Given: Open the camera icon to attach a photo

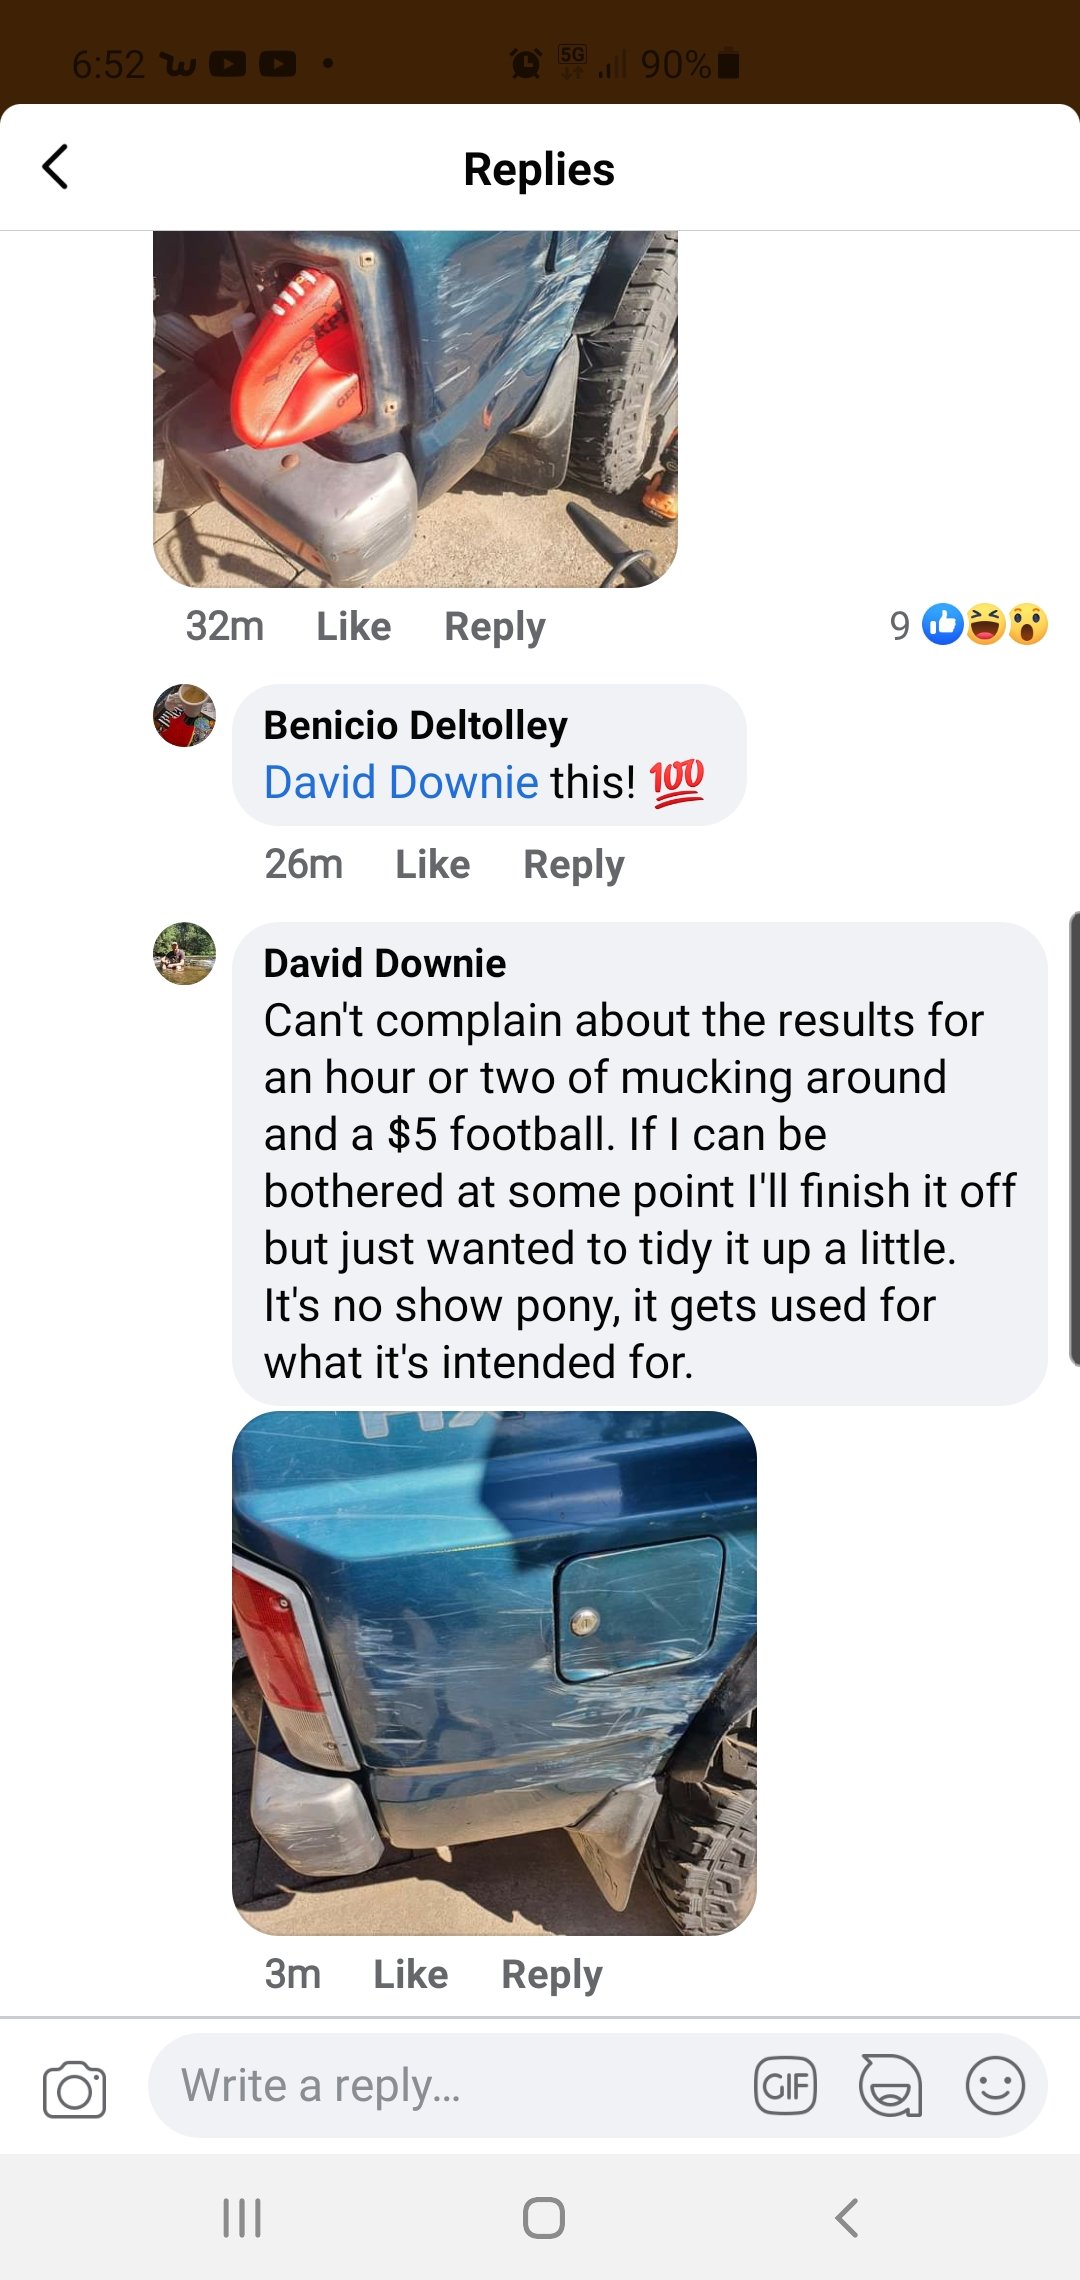Looking at the screenshot, I should tap(75, 2088).
